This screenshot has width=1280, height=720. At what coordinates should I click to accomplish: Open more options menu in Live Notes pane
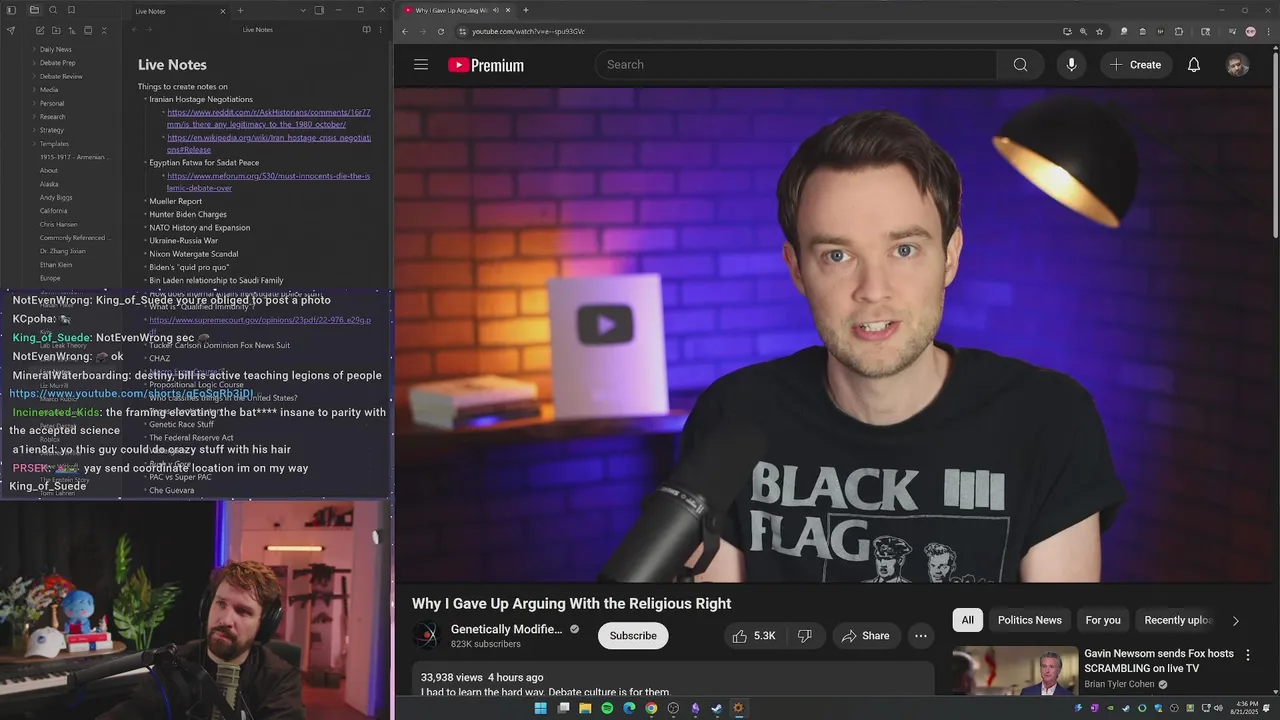381,30
